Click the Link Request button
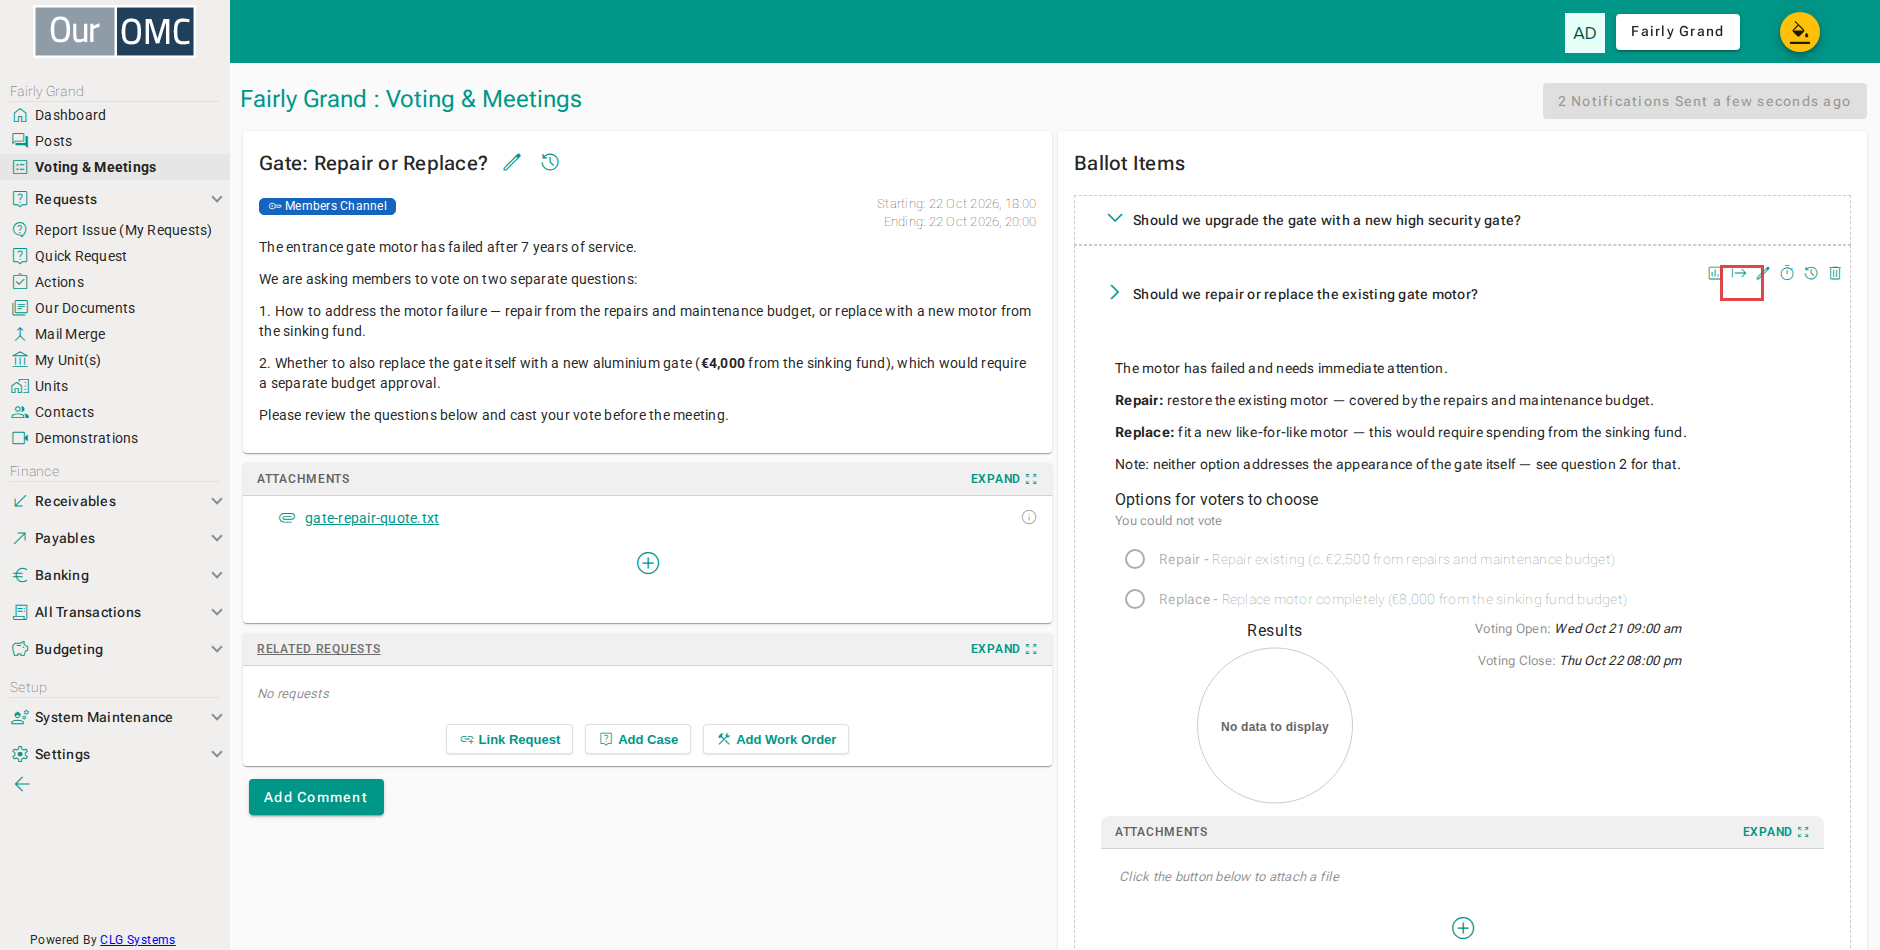The image size is (1880, 950). tap(509, 739)
